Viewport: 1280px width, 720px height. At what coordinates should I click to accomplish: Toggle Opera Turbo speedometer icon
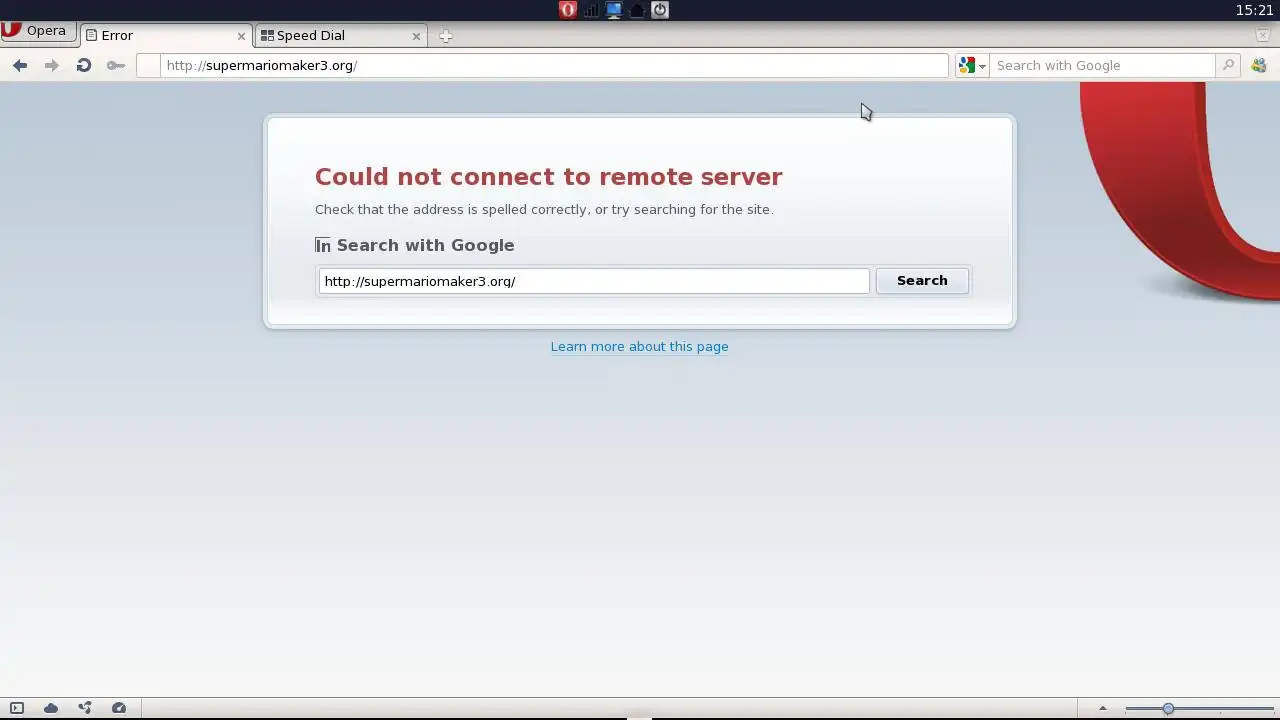119,708
